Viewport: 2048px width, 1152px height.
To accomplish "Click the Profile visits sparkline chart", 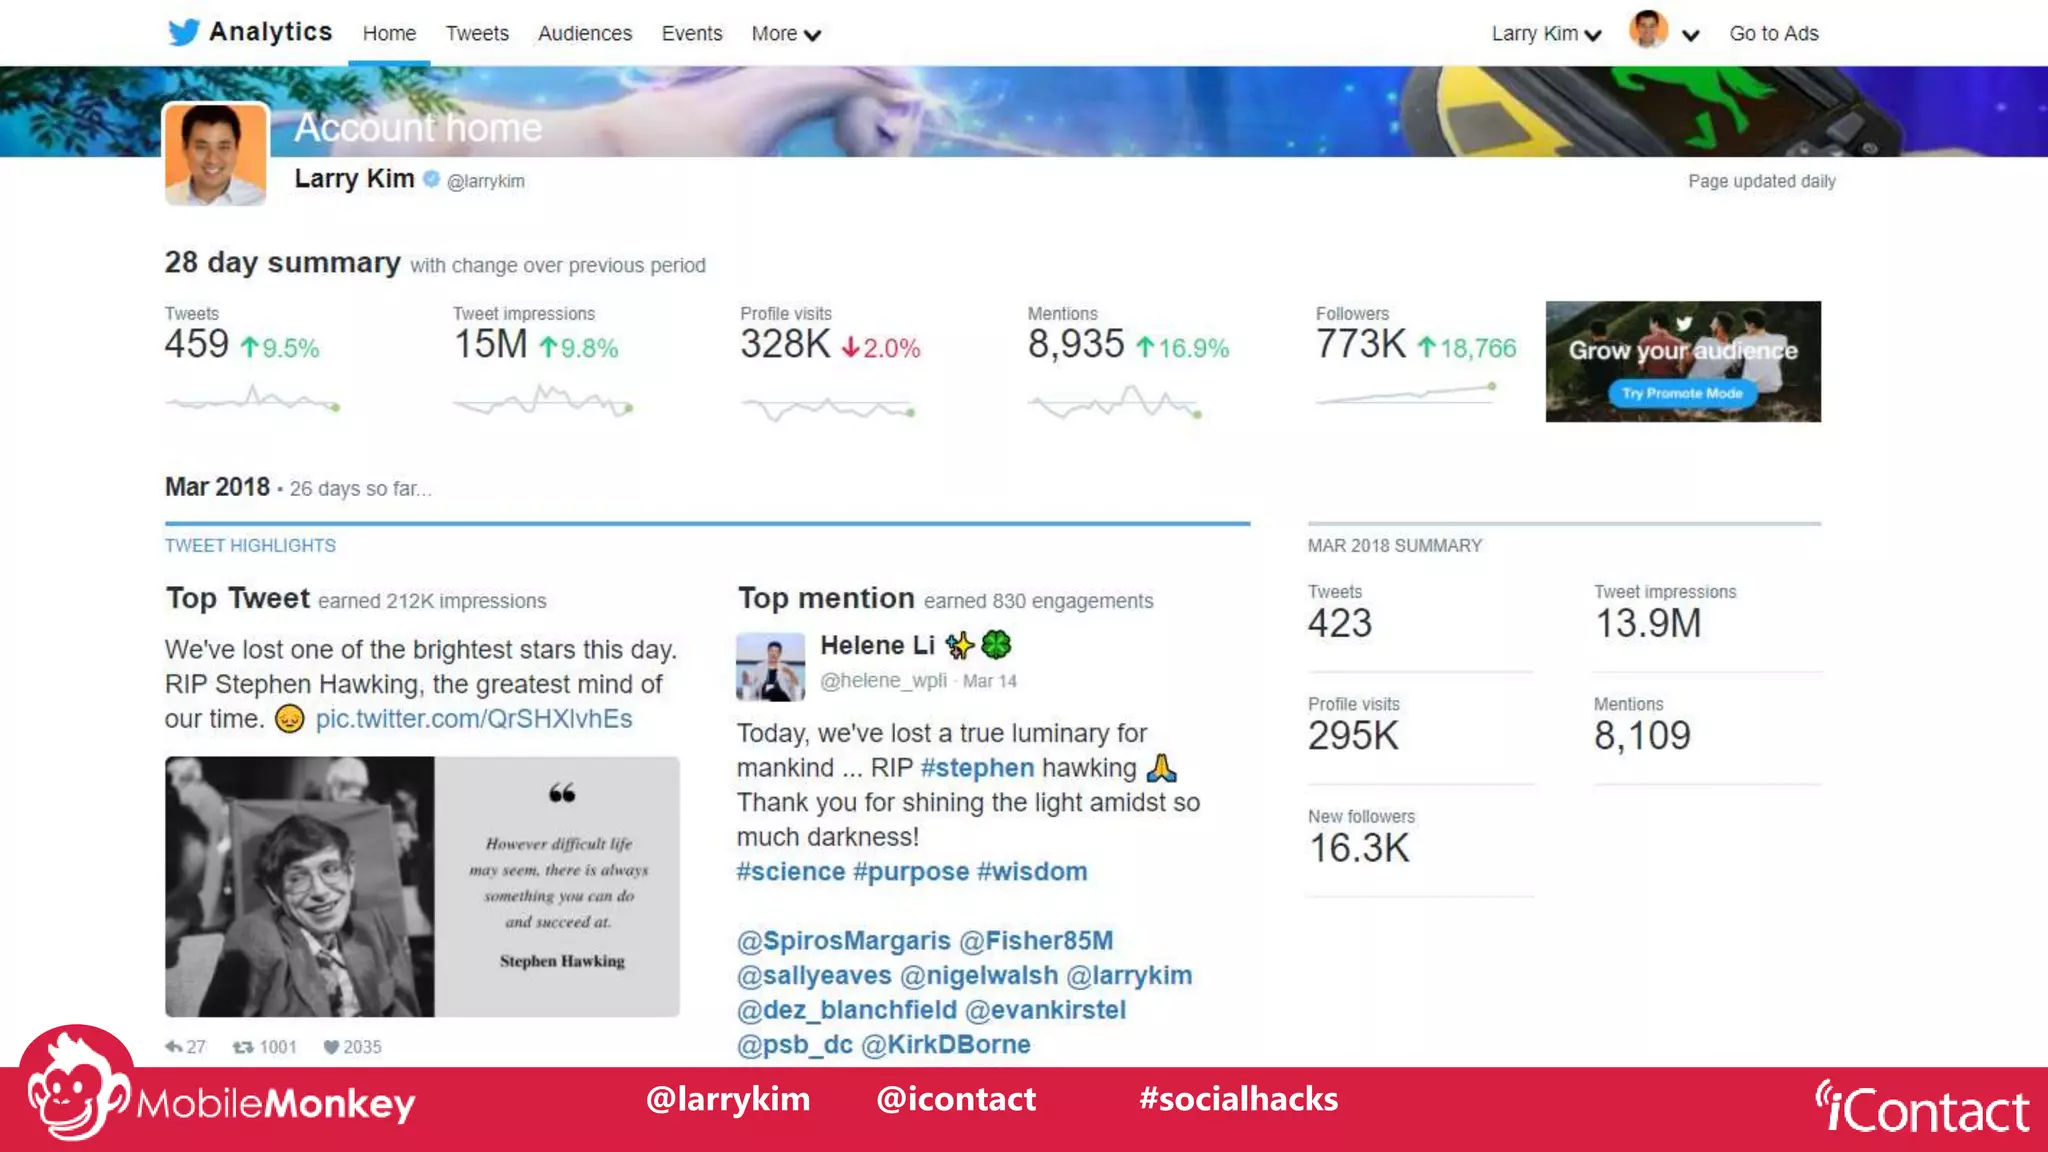I will tap(828, 408).
